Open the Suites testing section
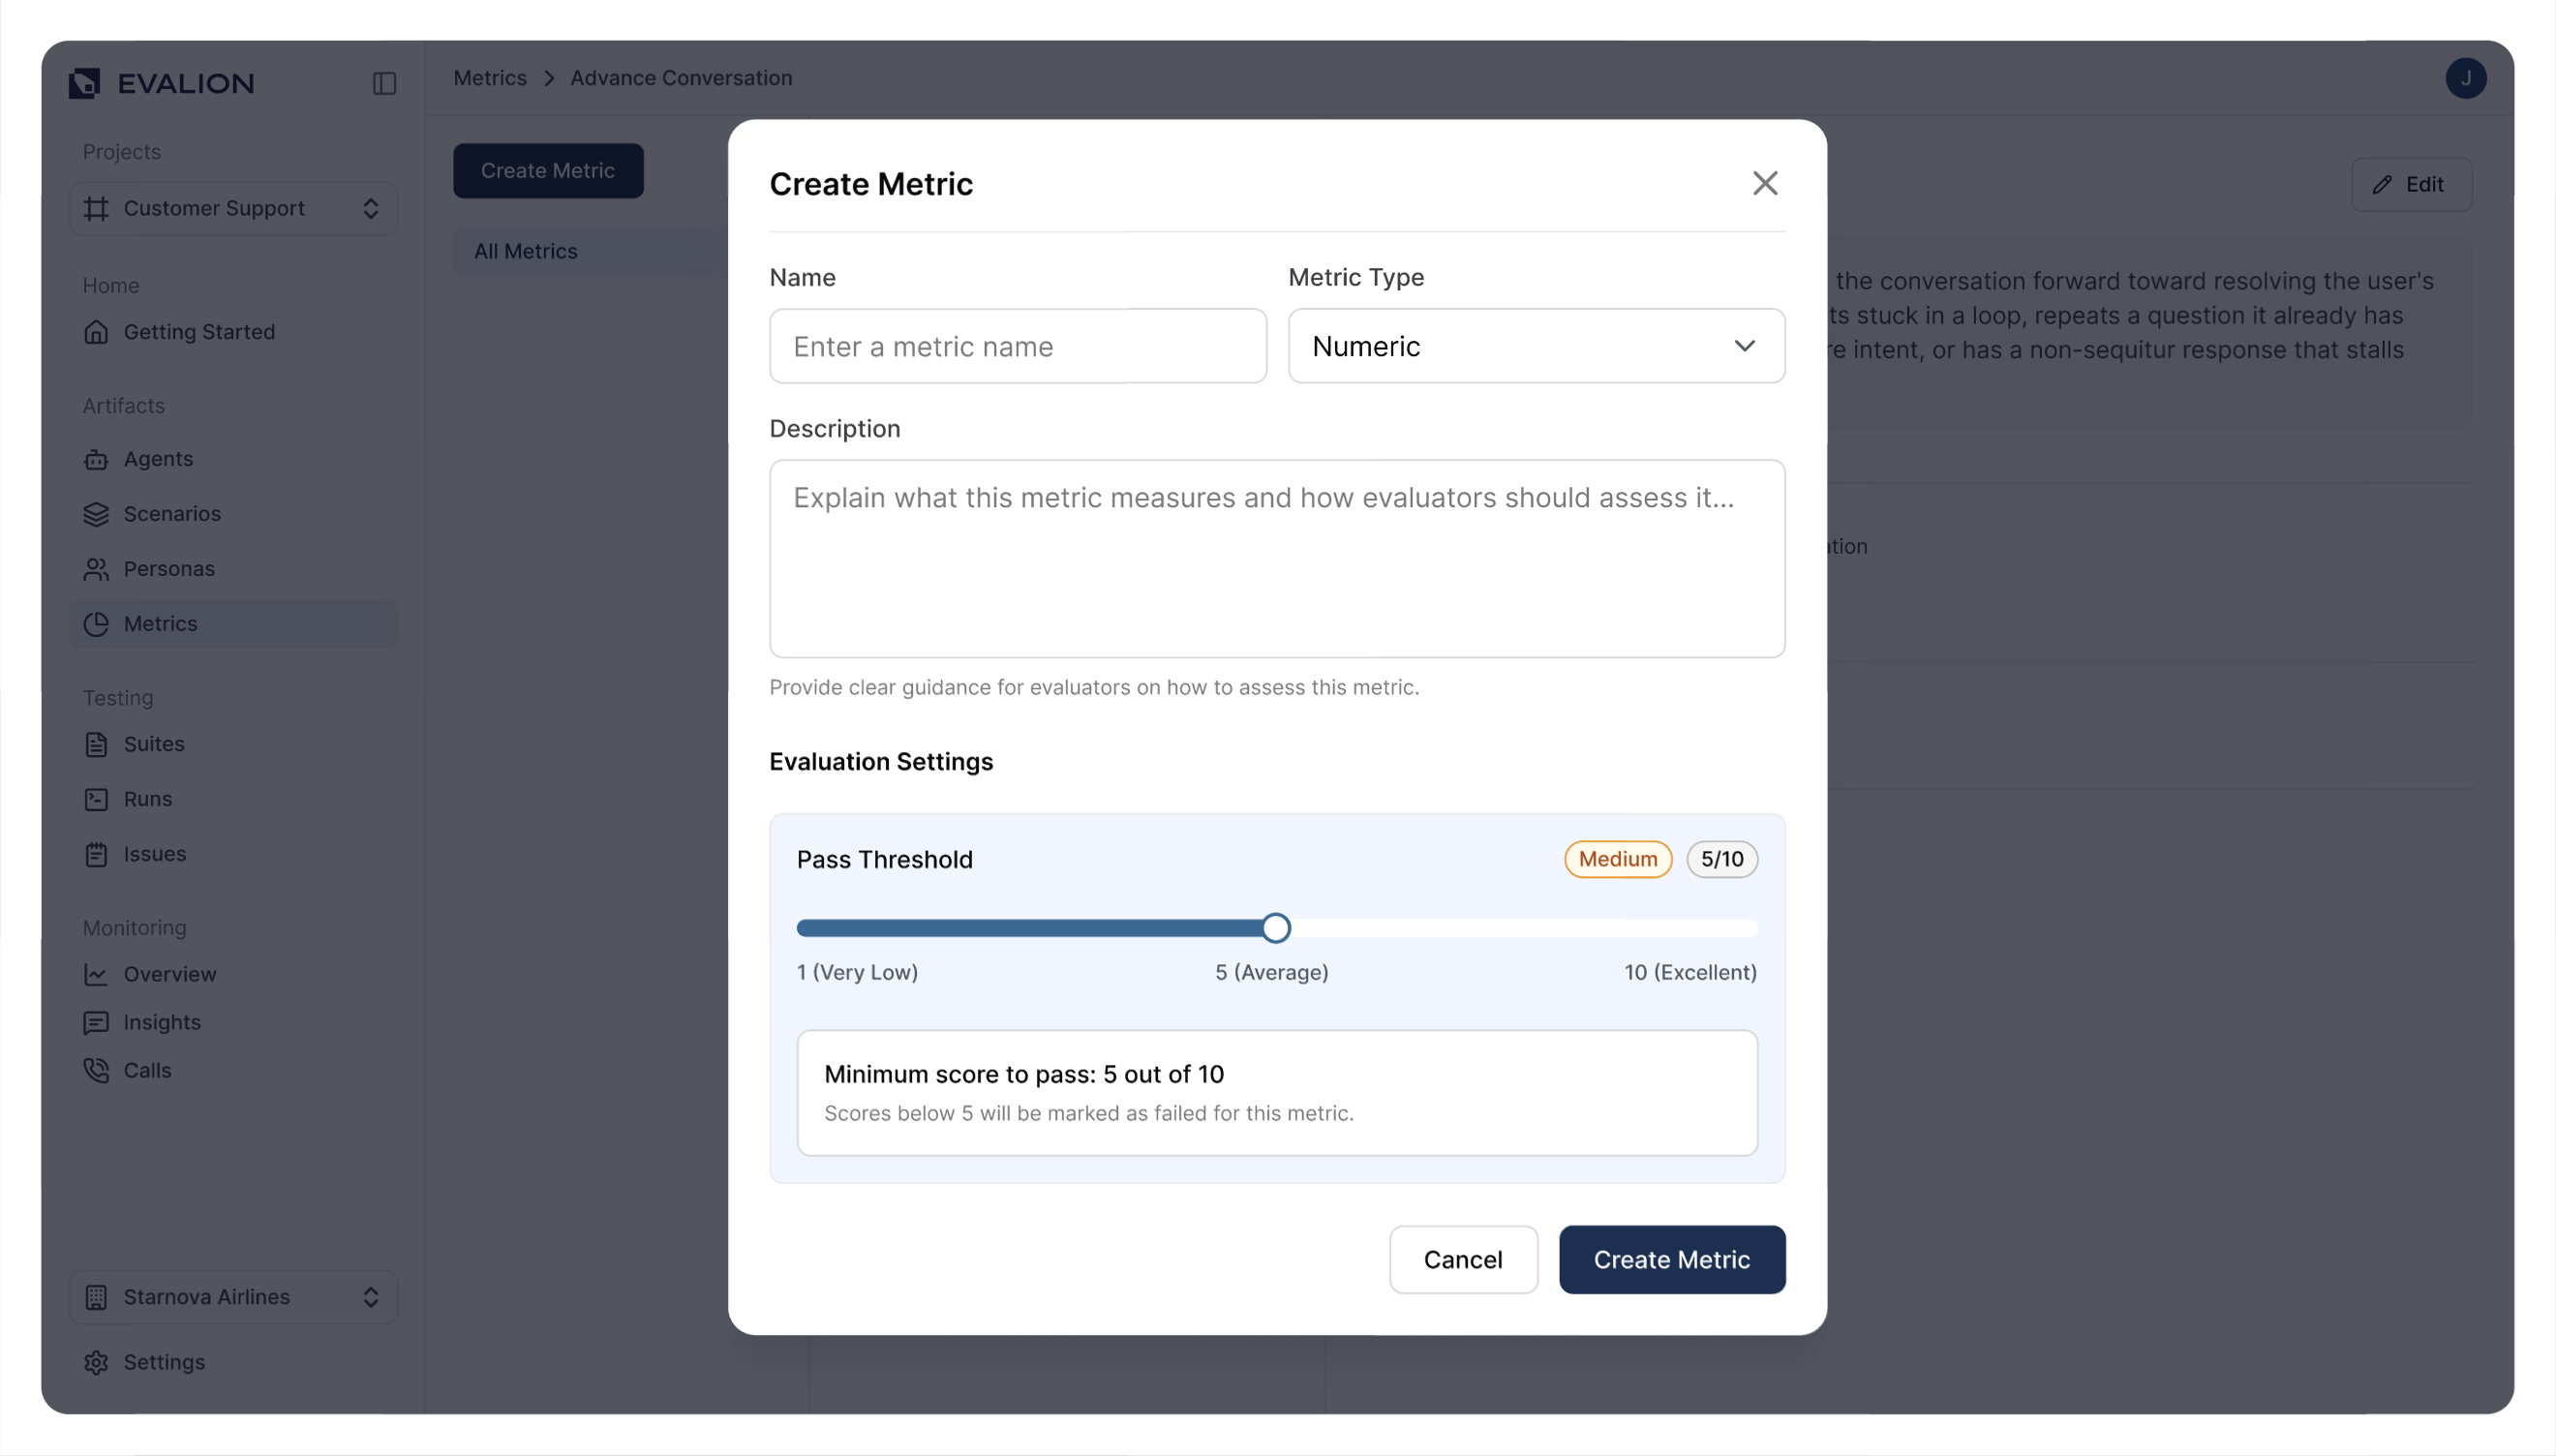Image resolution: width=2556 pixels, height=1456 pixels. point(96,744)
